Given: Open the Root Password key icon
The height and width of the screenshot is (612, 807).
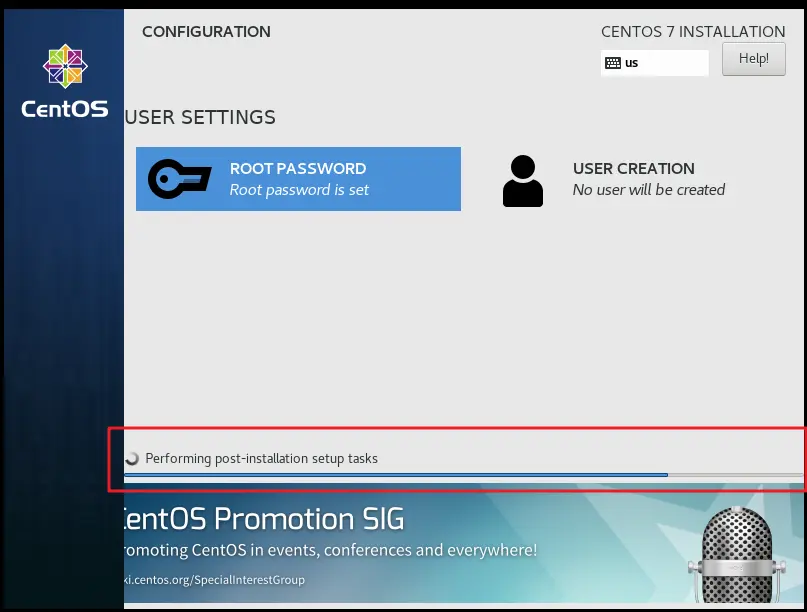Looking at the screenshot, I should (179, 179).
